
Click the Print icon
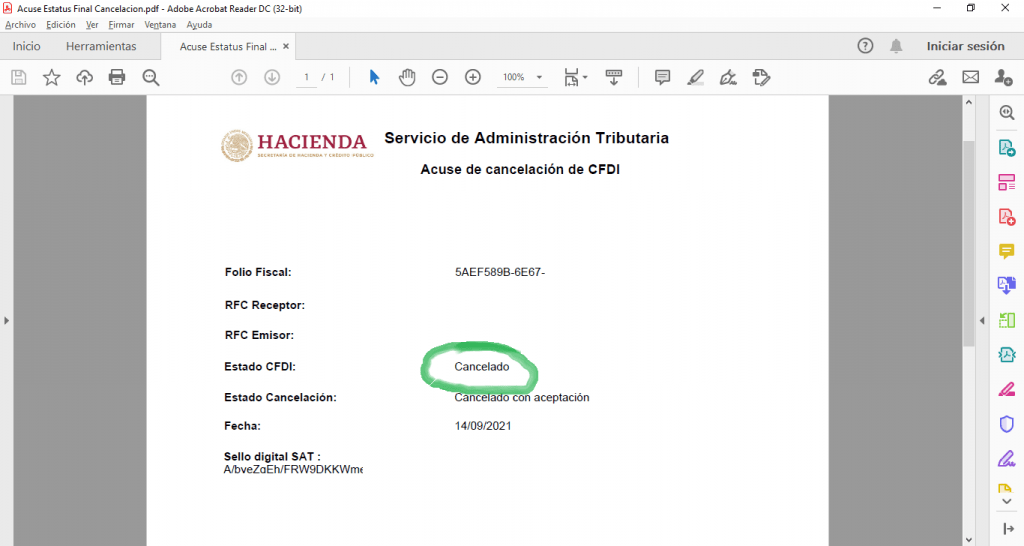pyautogui.click(x=117, y=78)
